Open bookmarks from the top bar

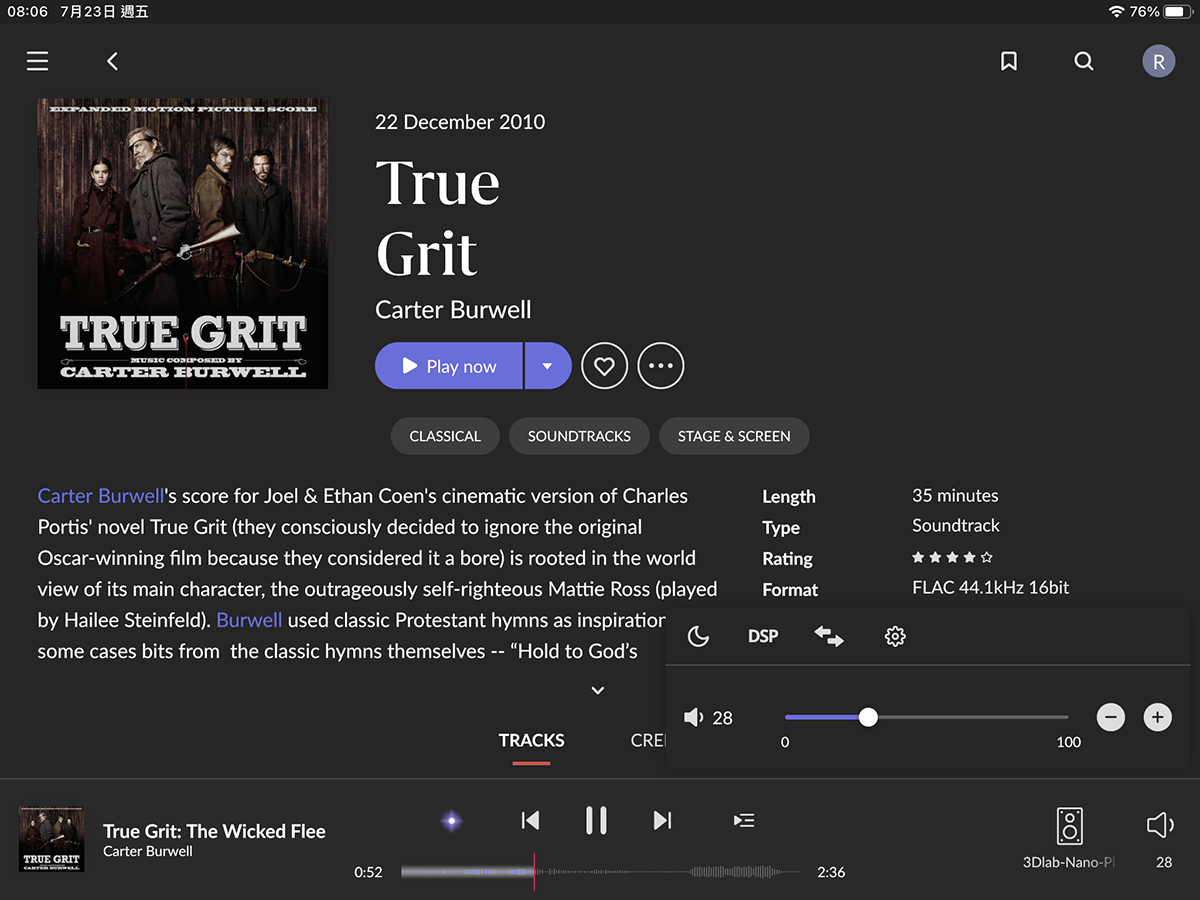tap(1009, 61)
